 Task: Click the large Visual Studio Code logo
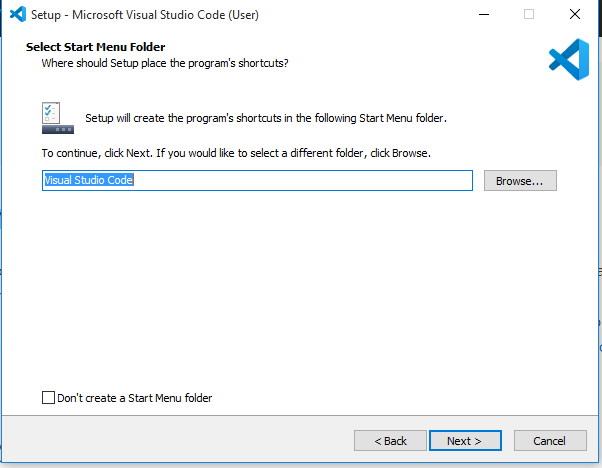569,60
